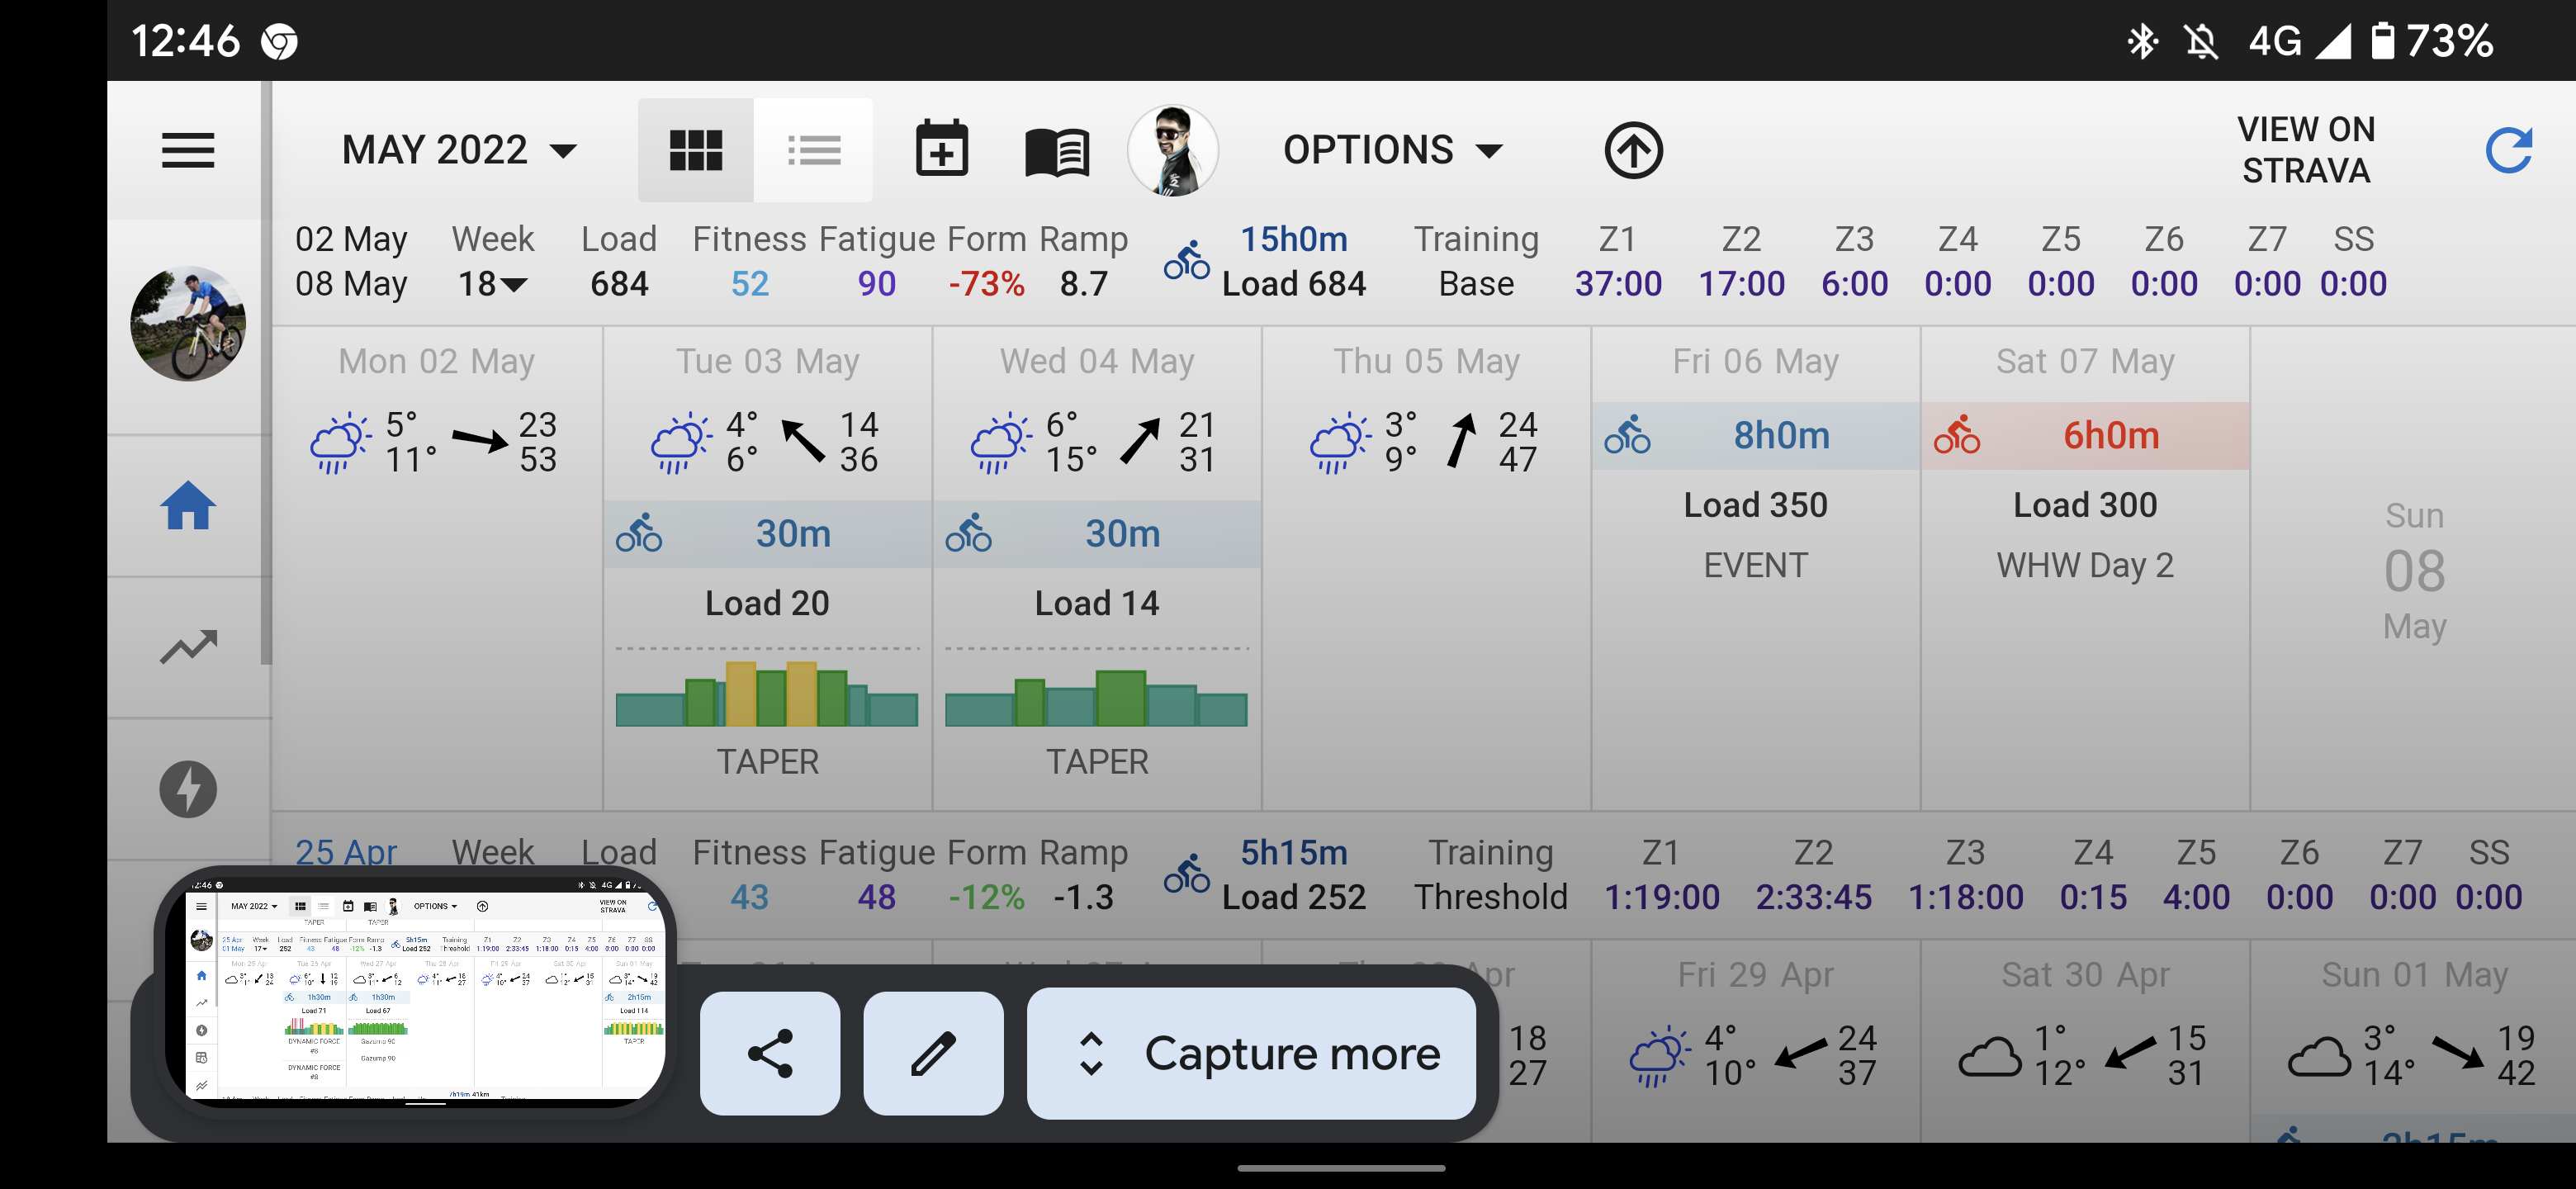This screenshot has height=1189, width=2576.
Task: Click the Saturday 07 May red cycling icon
Action: tap(1956, 435)
